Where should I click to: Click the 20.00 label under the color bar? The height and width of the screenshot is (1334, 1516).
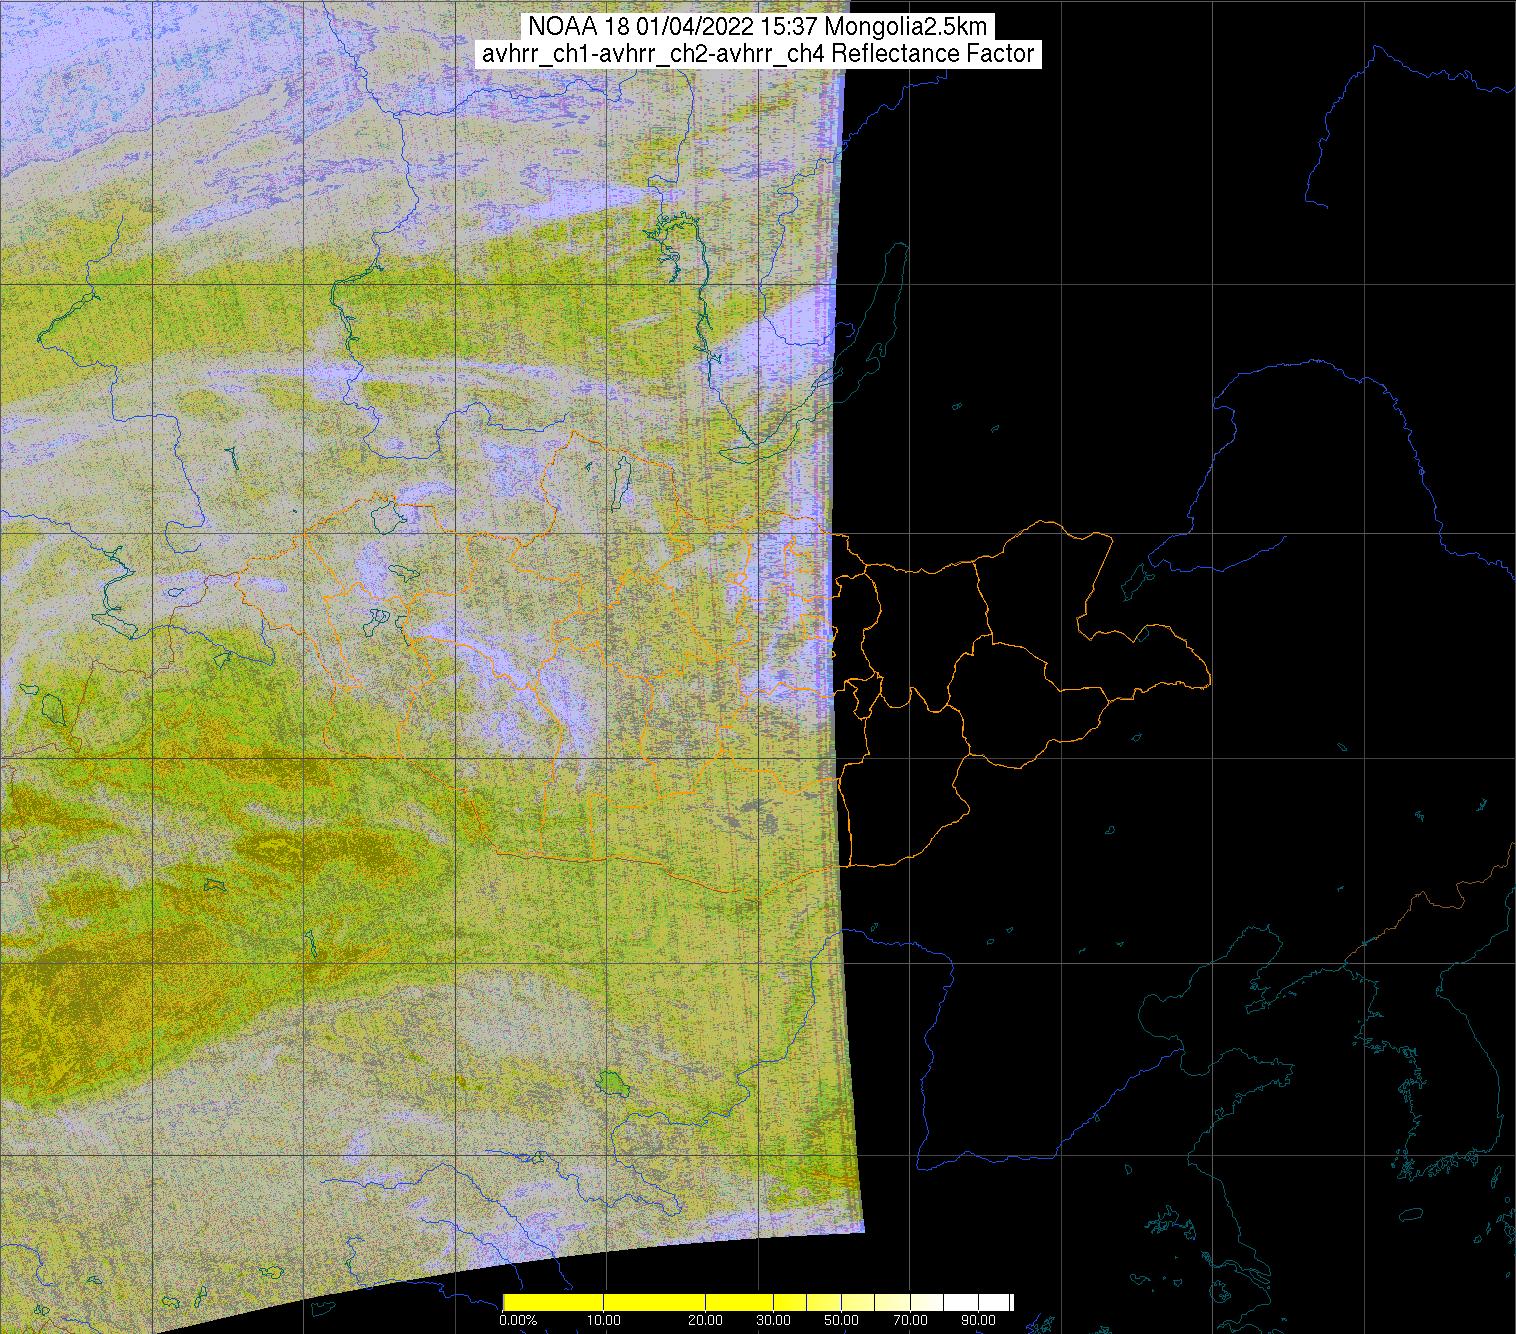click(x=706, y=1320)
